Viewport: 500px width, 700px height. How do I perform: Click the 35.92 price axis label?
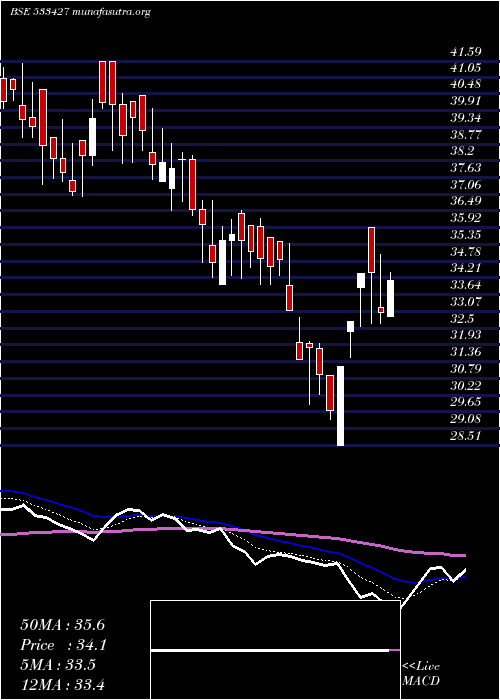pos(466,218)
